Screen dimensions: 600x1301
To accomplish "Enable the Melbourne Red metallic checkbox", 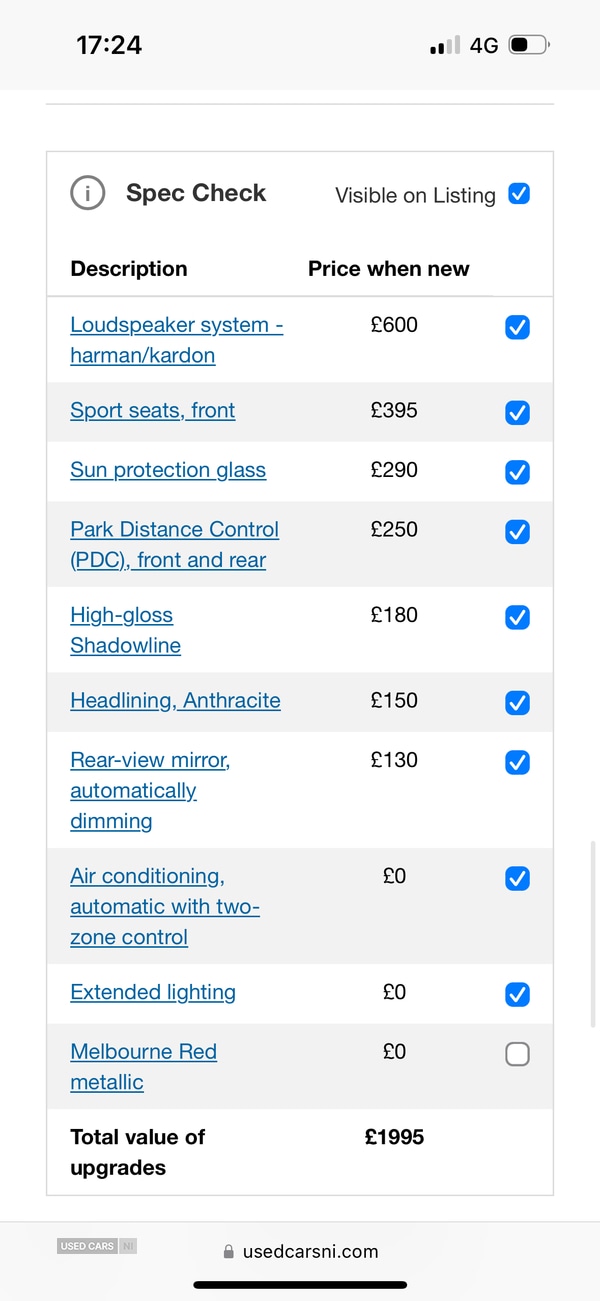I will coord(517,1054).
